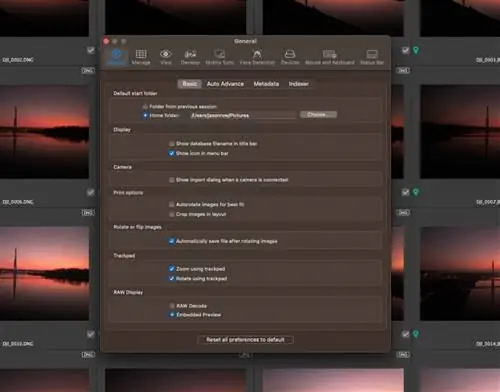Image resolution: width=500 pixels, height=392 pixels.
Task: Disable Show icon in menu bar
Action: (172, 153)
